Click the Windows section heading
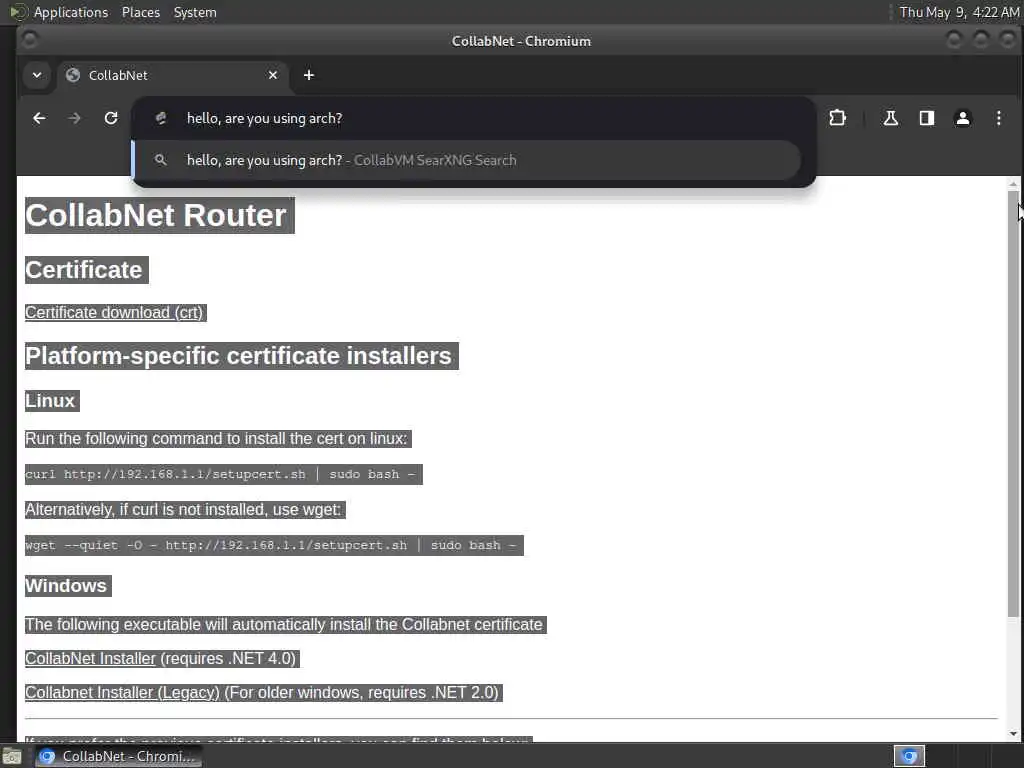Image resolution: width=1024 pixels, height=768 pixels. pyautogui.click(x=68, y=586)
